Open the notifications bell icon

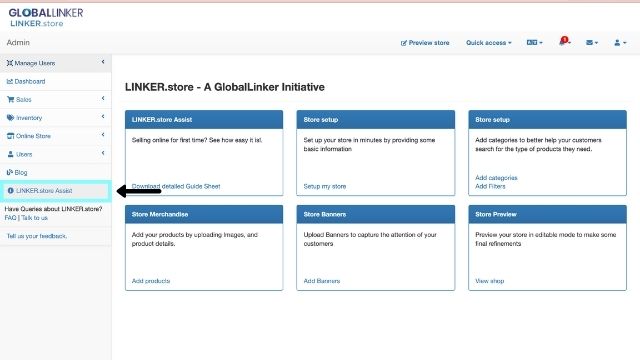coord(564,41)
